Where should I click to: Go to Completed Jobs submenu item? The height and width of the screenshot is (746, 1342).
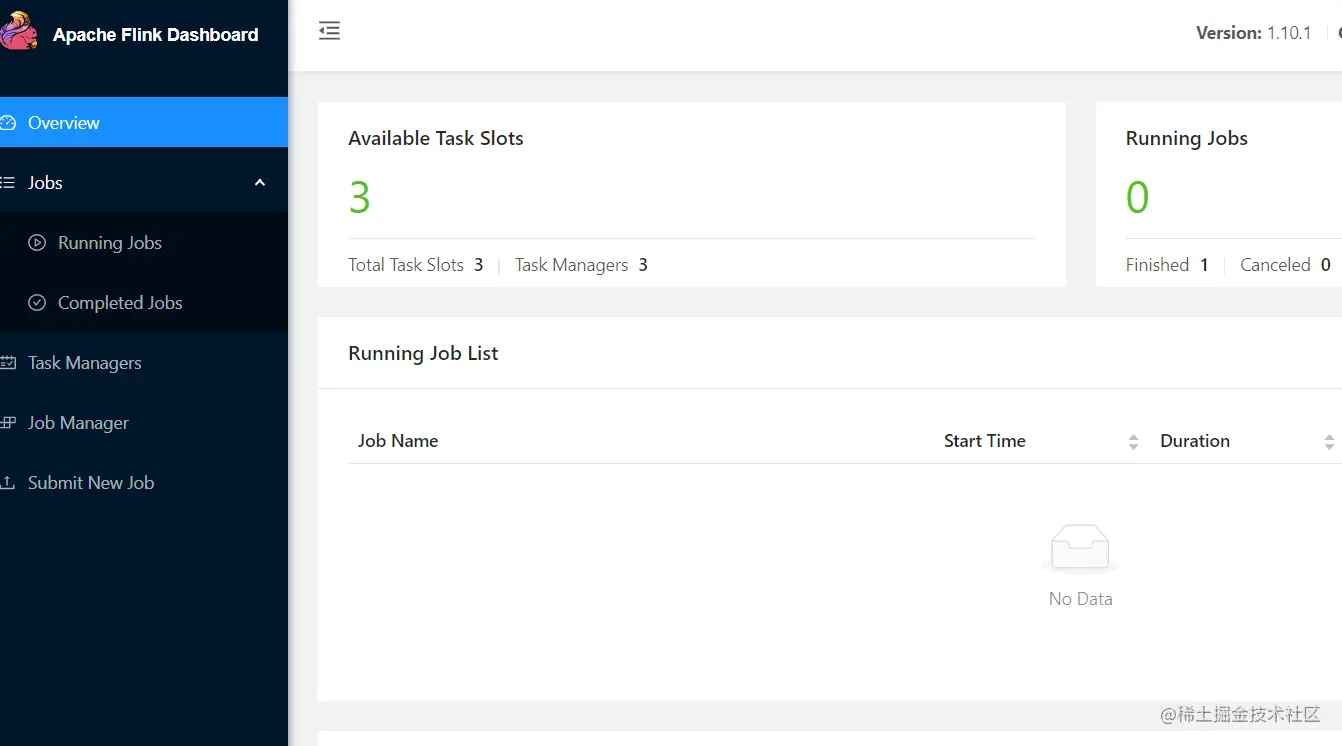[x=120, y=303]
